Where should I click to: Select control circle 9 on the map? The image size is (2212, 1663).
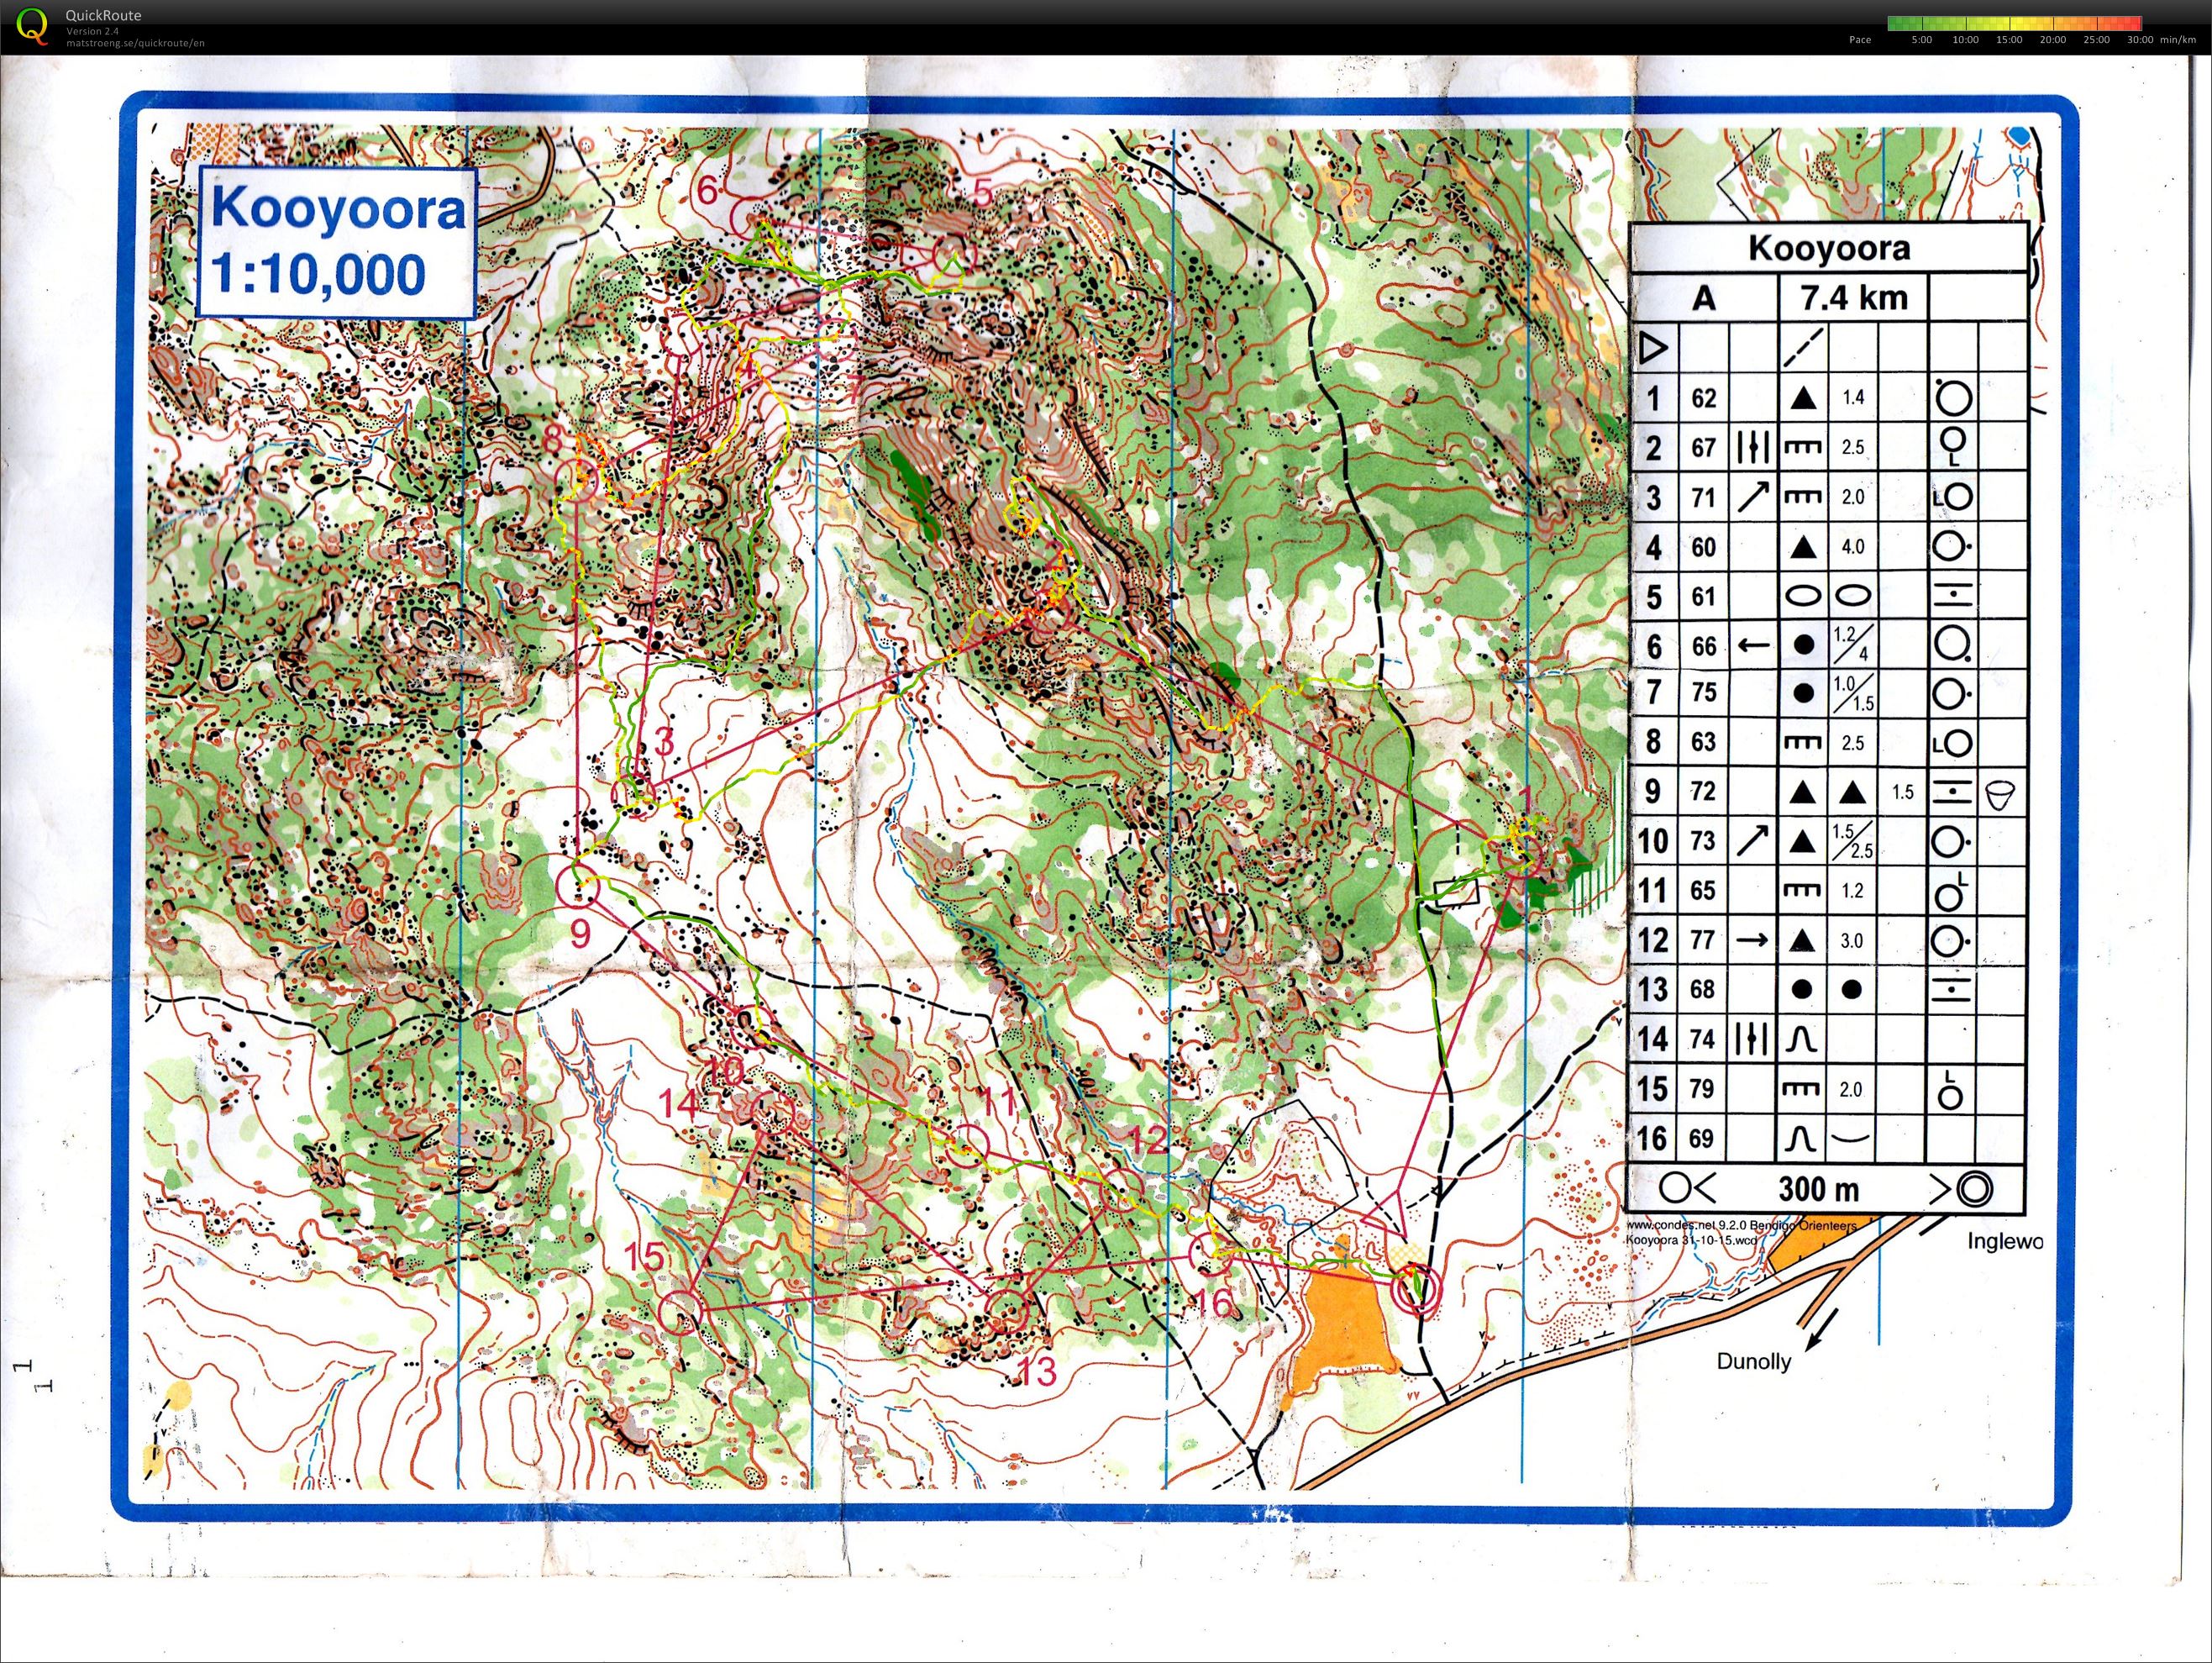coord(577,885)
